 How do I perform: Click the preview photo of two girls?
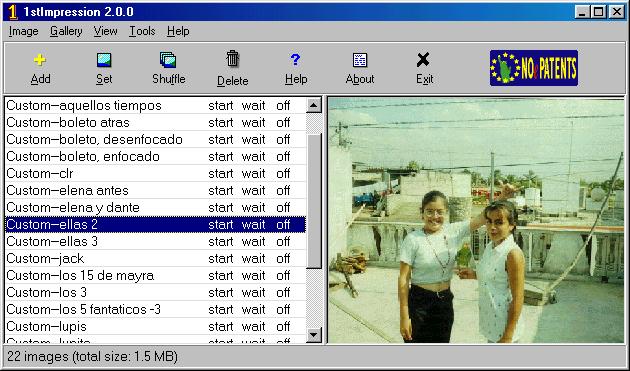tap(476, 220)
